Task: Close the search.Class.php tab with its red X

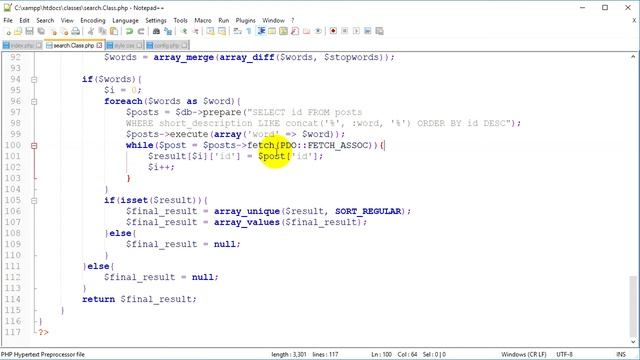Action: tap(99, 45)
